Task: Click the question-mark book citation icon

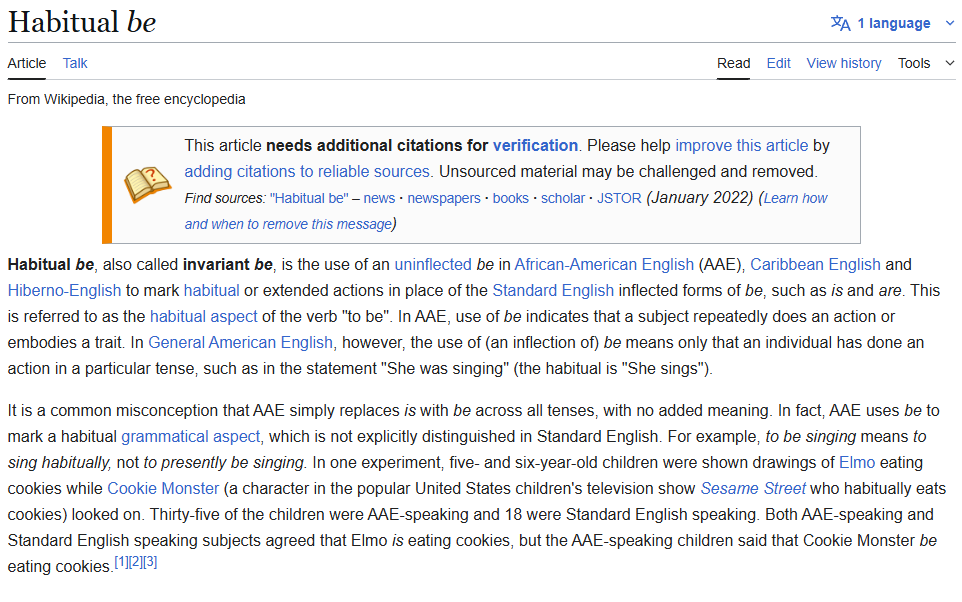Action: coord(148,184)
